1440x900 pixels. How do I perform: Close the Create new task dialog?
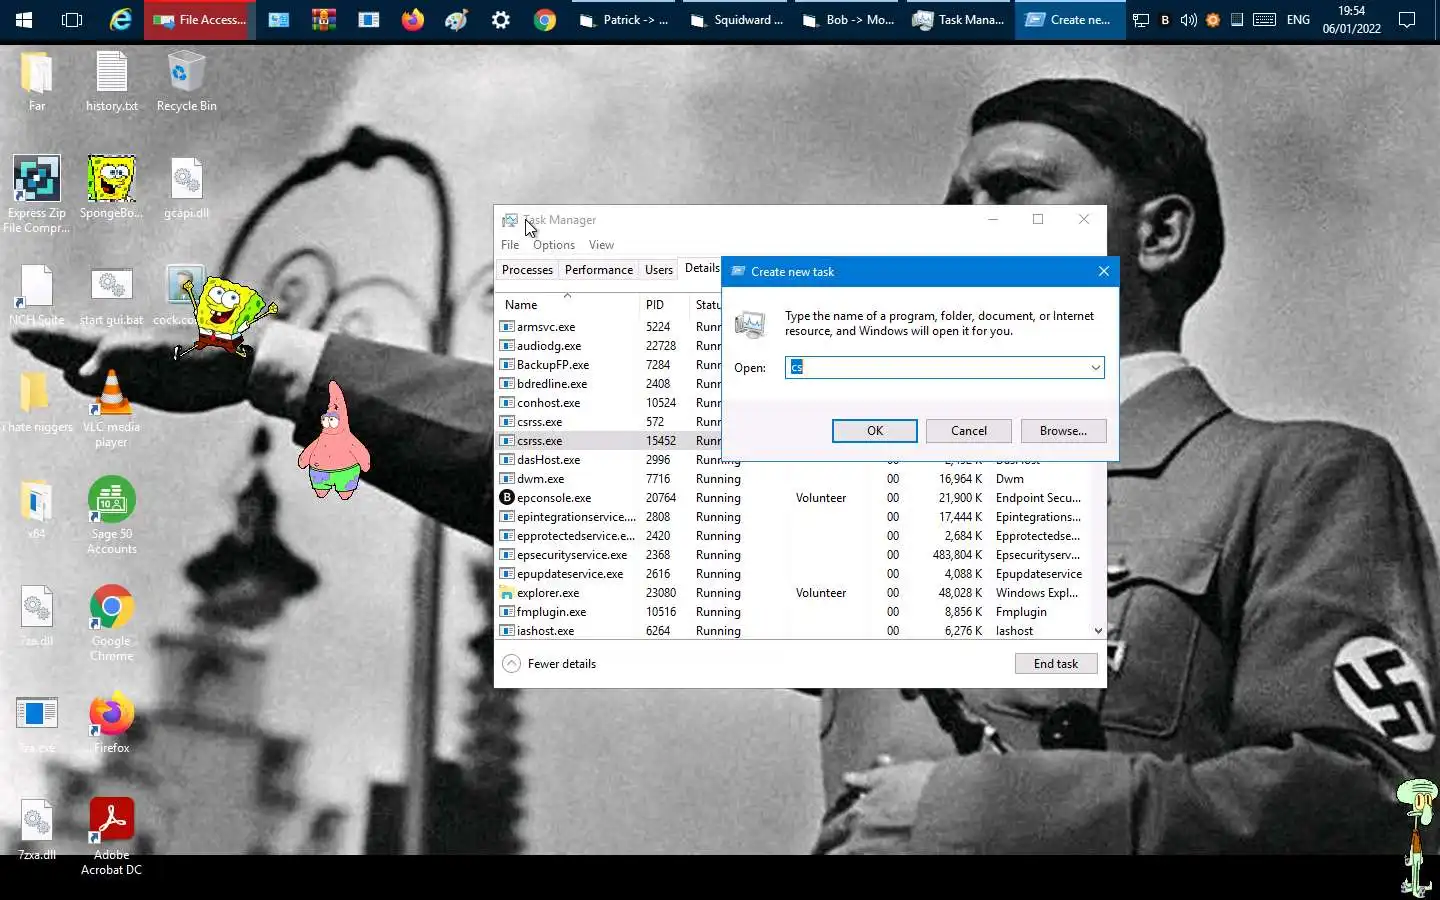pos(1104,271)
